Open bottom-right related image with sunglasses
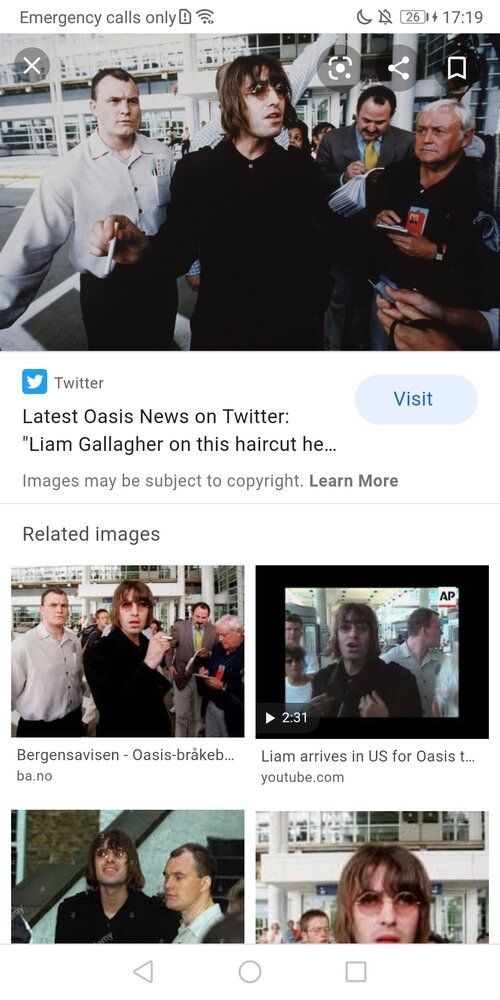Image resolution: width=500 pixels, height=1000 pixels. [x=372, y=877]
